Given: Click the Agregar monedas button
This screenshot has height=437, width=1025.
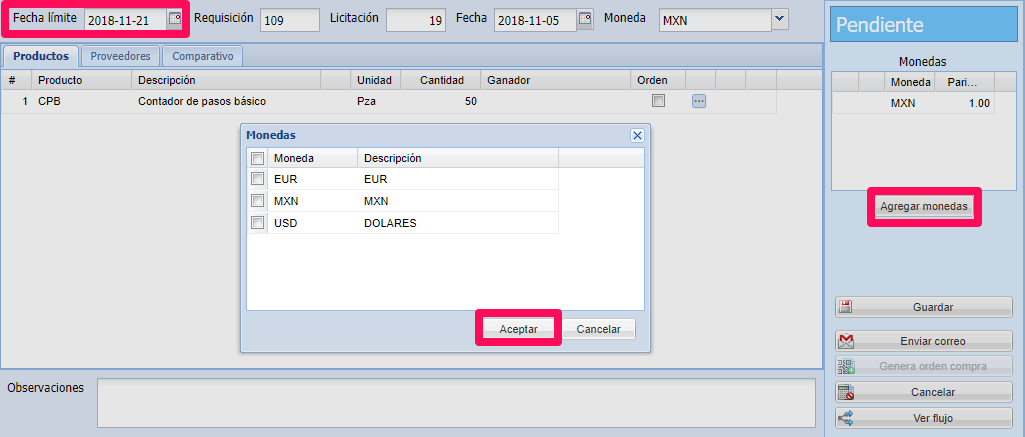Looking at the screenshot, I should coord(924,207).
